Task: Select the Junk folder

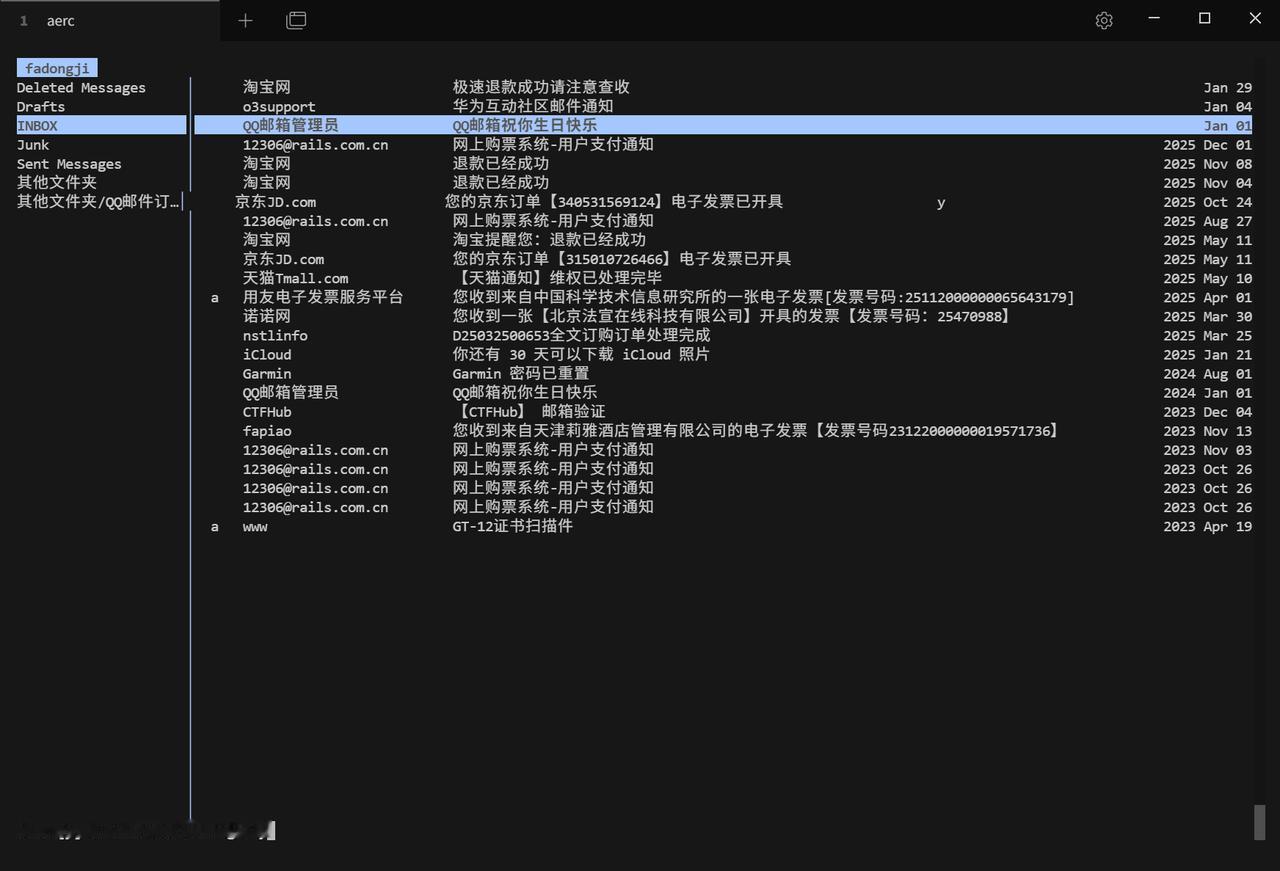Action: [32, 144]
